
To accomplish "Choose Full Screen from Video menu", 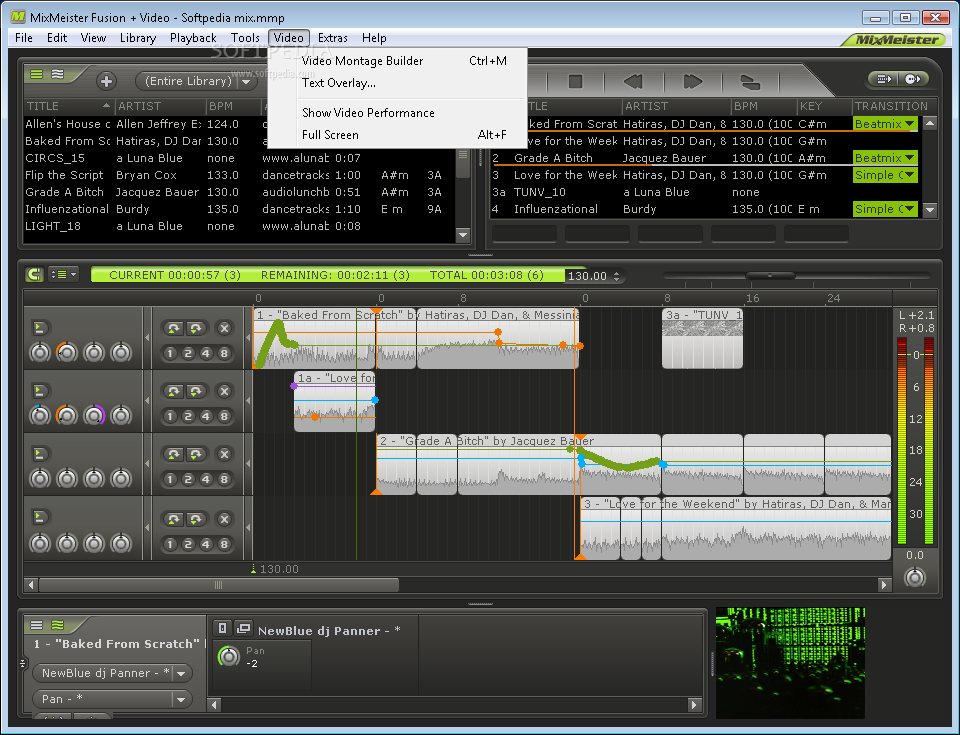I will tap(397, 135).
